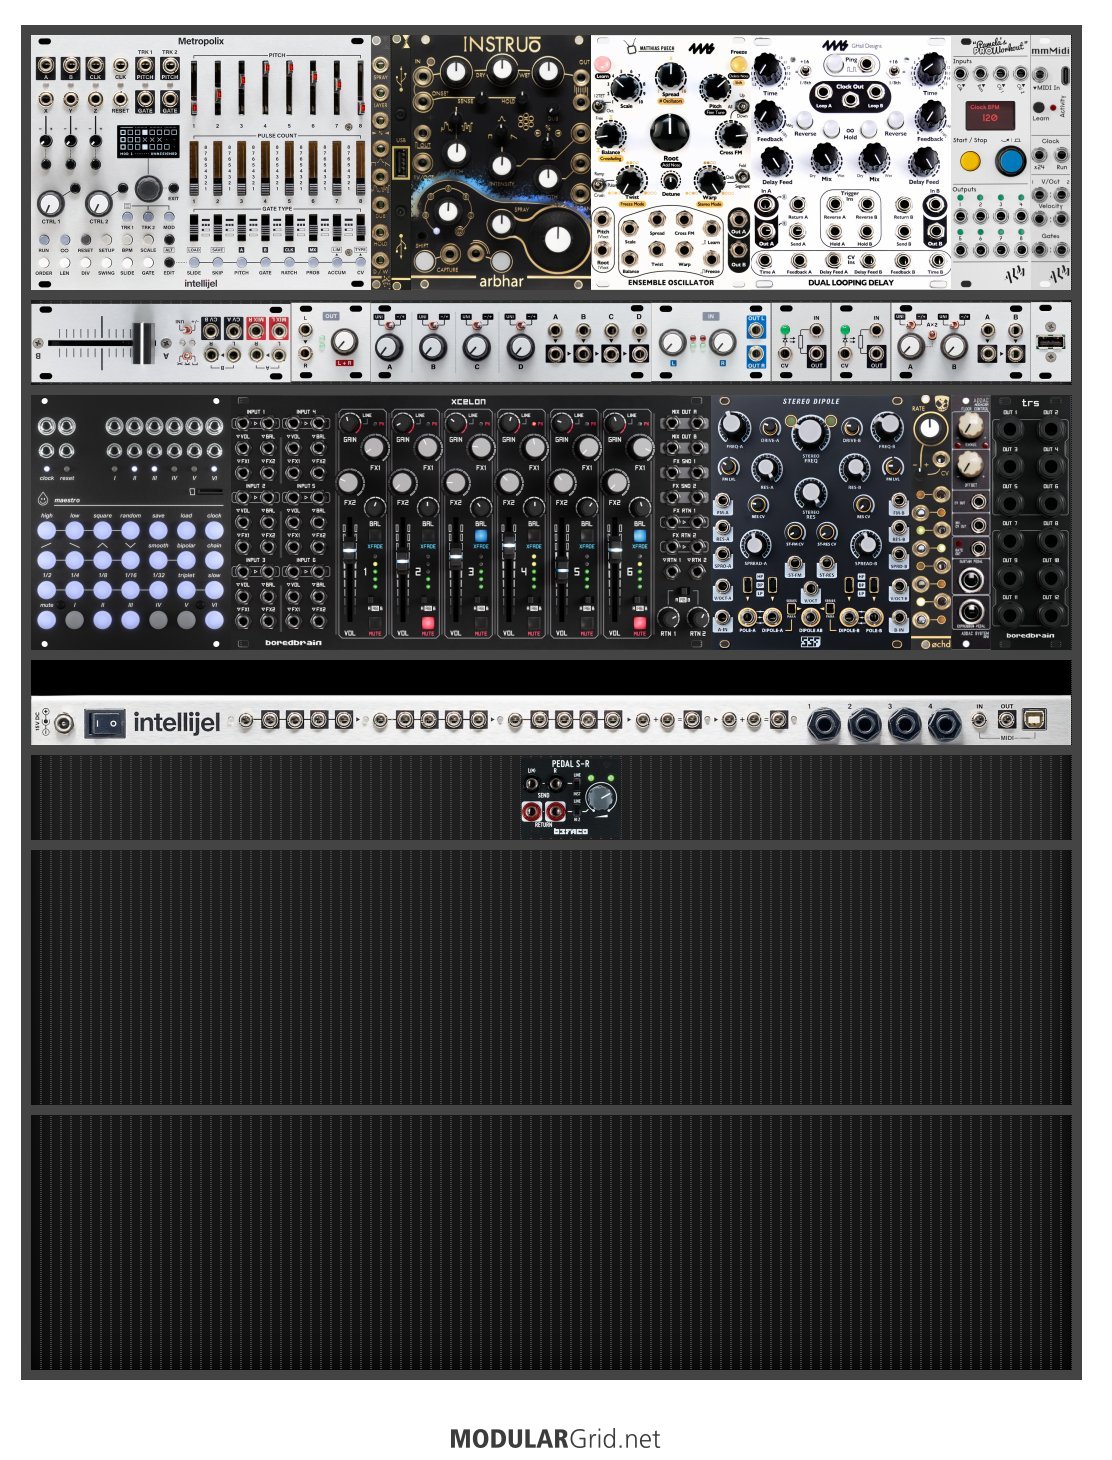This screenshot has width=1112, height=1460.
Task: Click the Send B jack on Dual Looping Delay
Action: tap(903, 232)
